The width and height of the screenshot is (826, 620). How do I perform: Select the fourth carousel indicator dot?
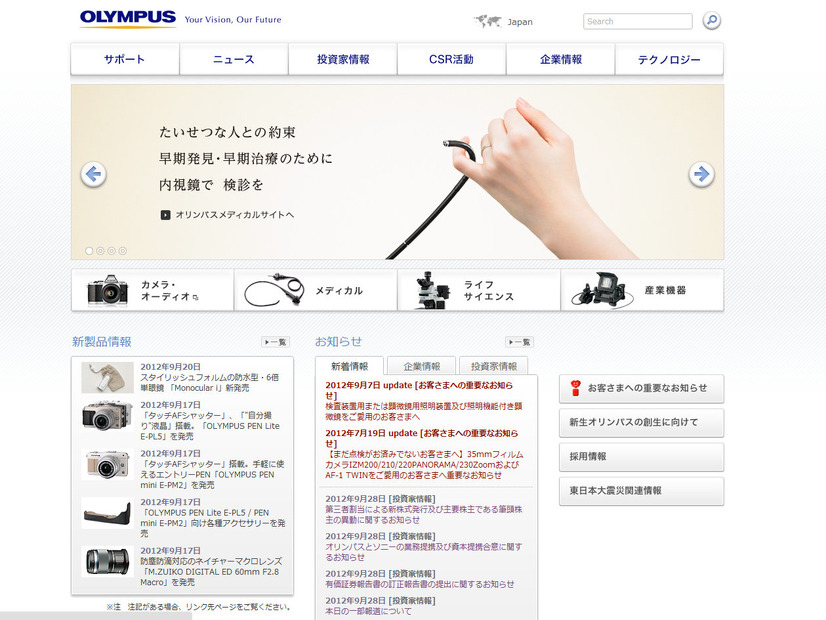point(122,251)
